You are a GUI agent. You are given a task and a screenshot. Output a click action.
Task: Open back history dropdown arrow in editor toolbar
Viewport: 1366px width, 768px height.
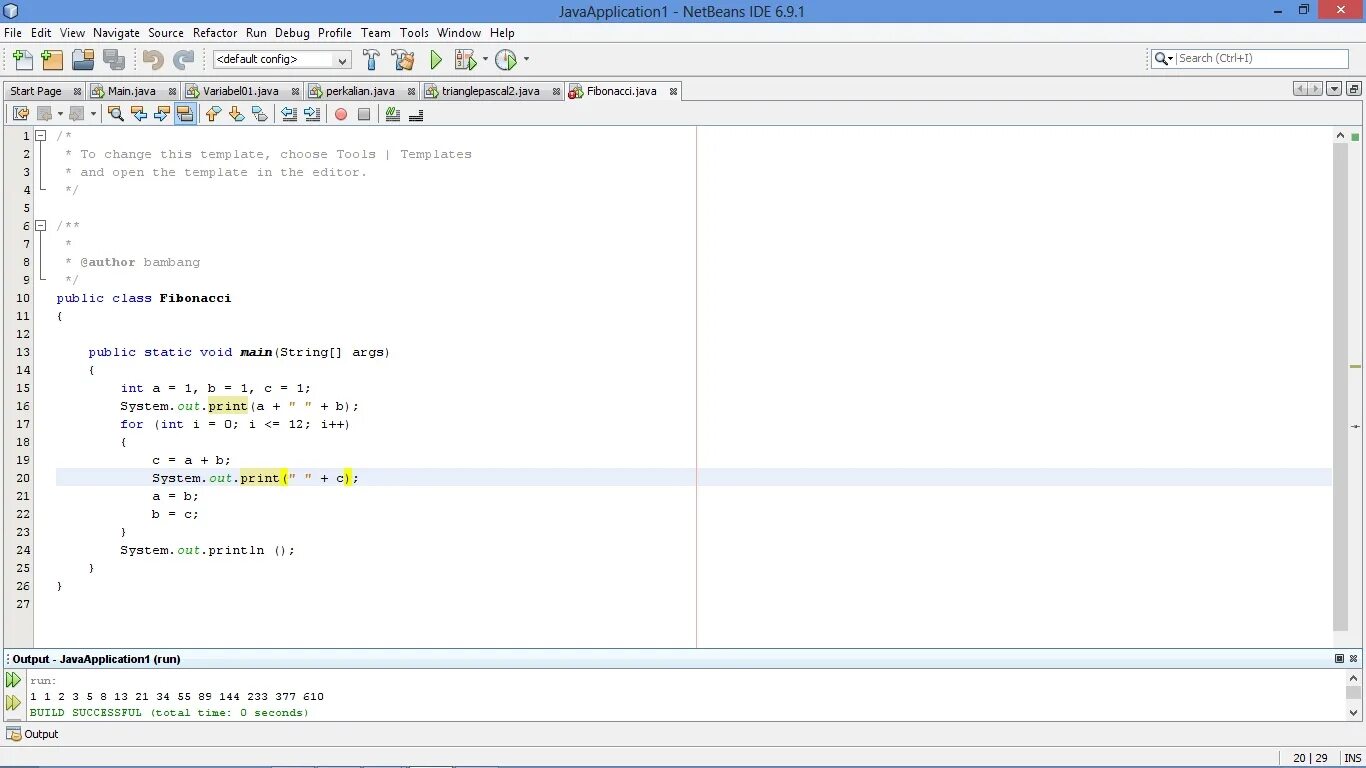point(61,114)
